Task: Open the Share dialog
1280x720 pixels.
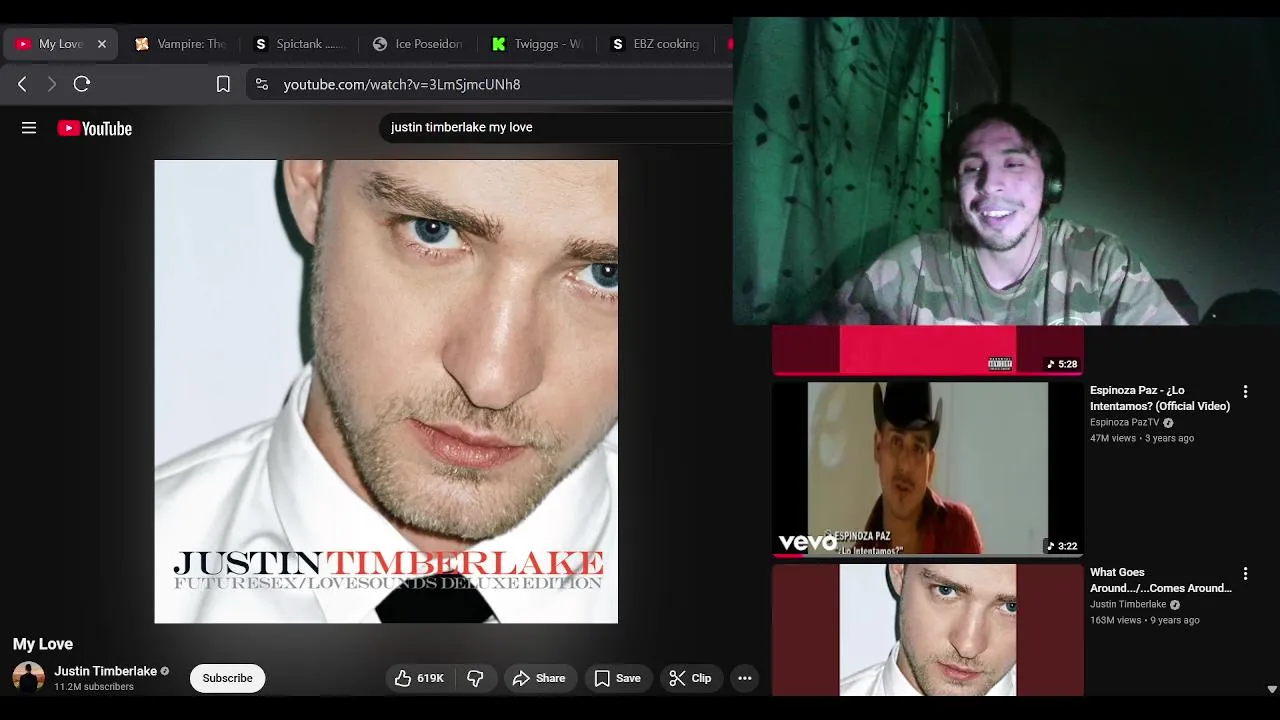Action: 539,678
